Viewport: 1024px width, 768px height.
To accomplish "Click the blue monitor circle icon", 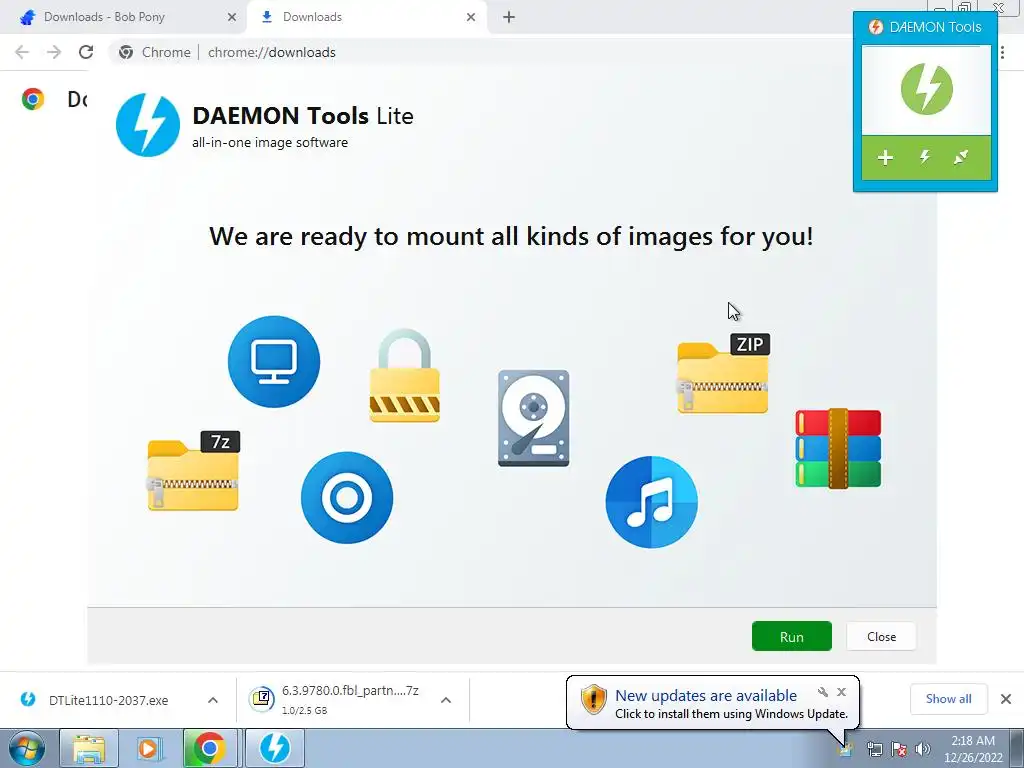I will coord(274,362).
